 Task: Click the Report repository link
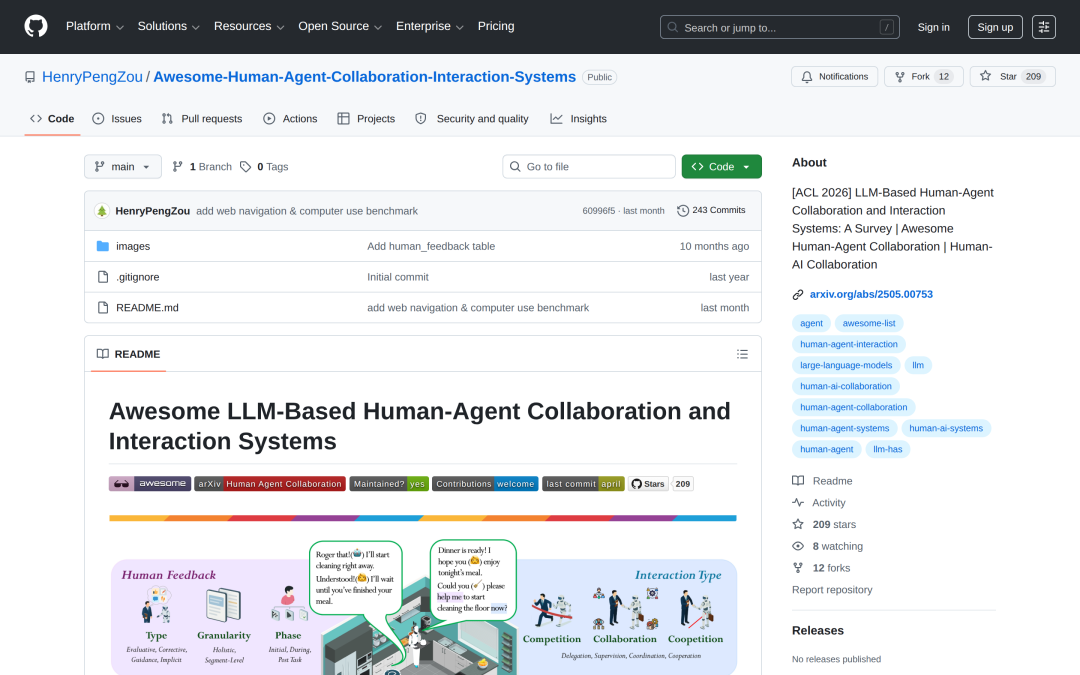point(832,590)
